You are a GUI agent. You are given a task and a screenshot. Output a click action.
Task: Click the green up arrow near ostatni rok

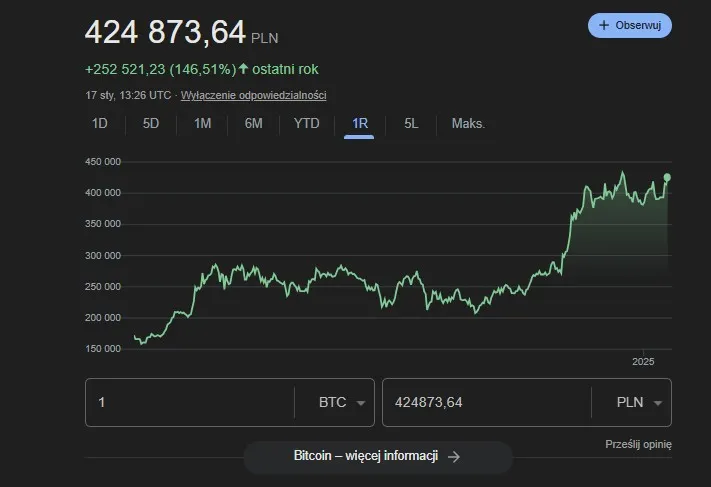point(243,69)
